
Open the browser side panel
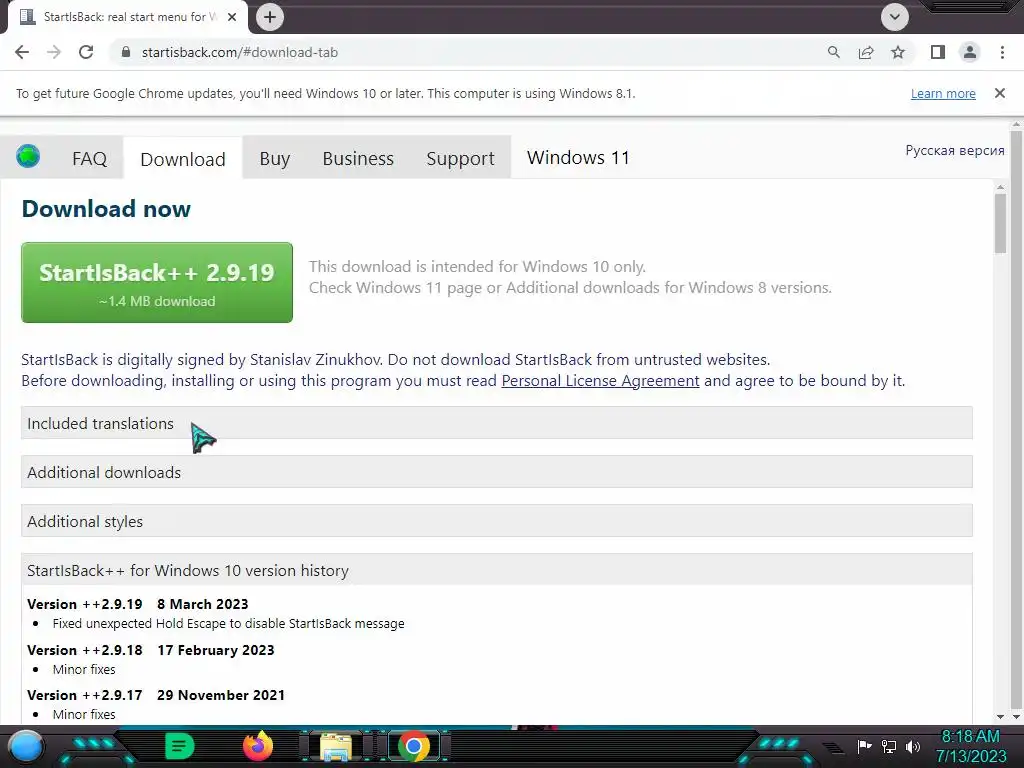click(x=938, y=52)
